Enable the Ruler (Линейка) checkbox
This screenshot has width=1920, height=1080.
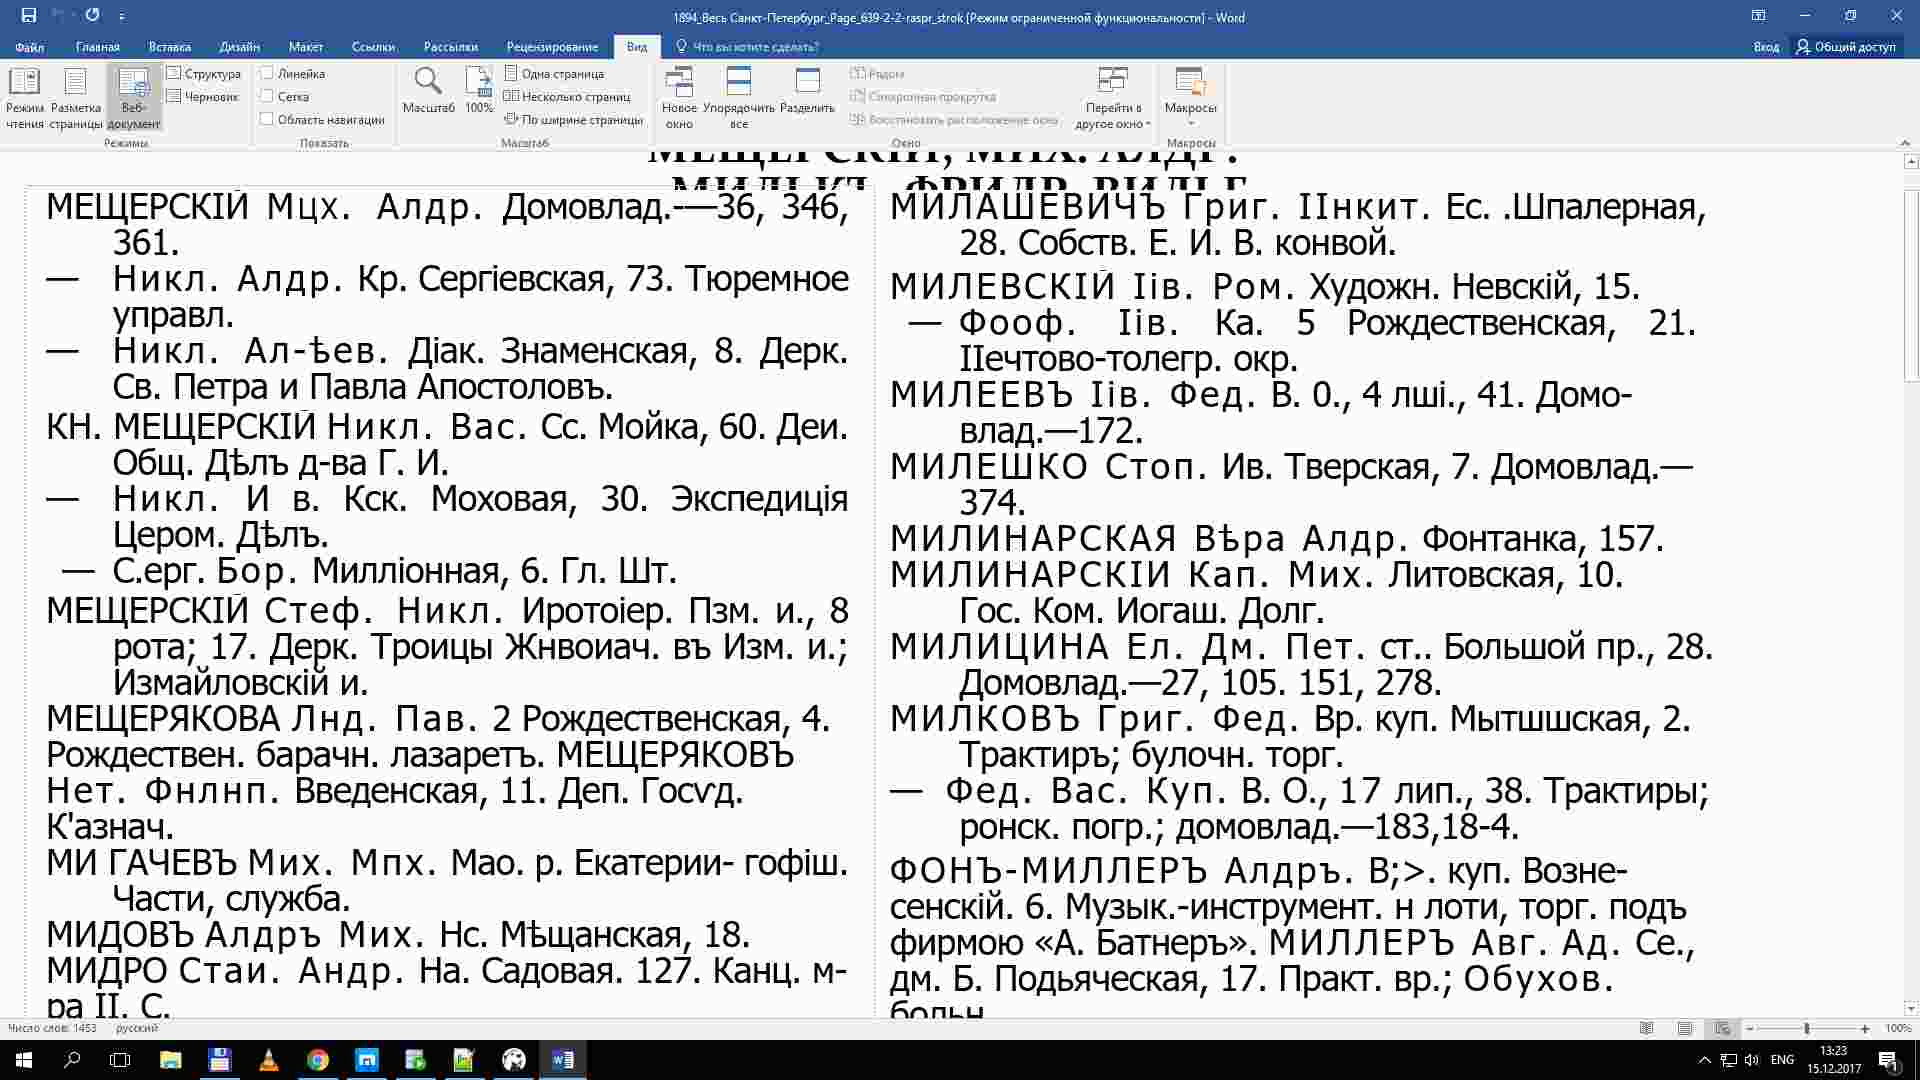[267, 73]
